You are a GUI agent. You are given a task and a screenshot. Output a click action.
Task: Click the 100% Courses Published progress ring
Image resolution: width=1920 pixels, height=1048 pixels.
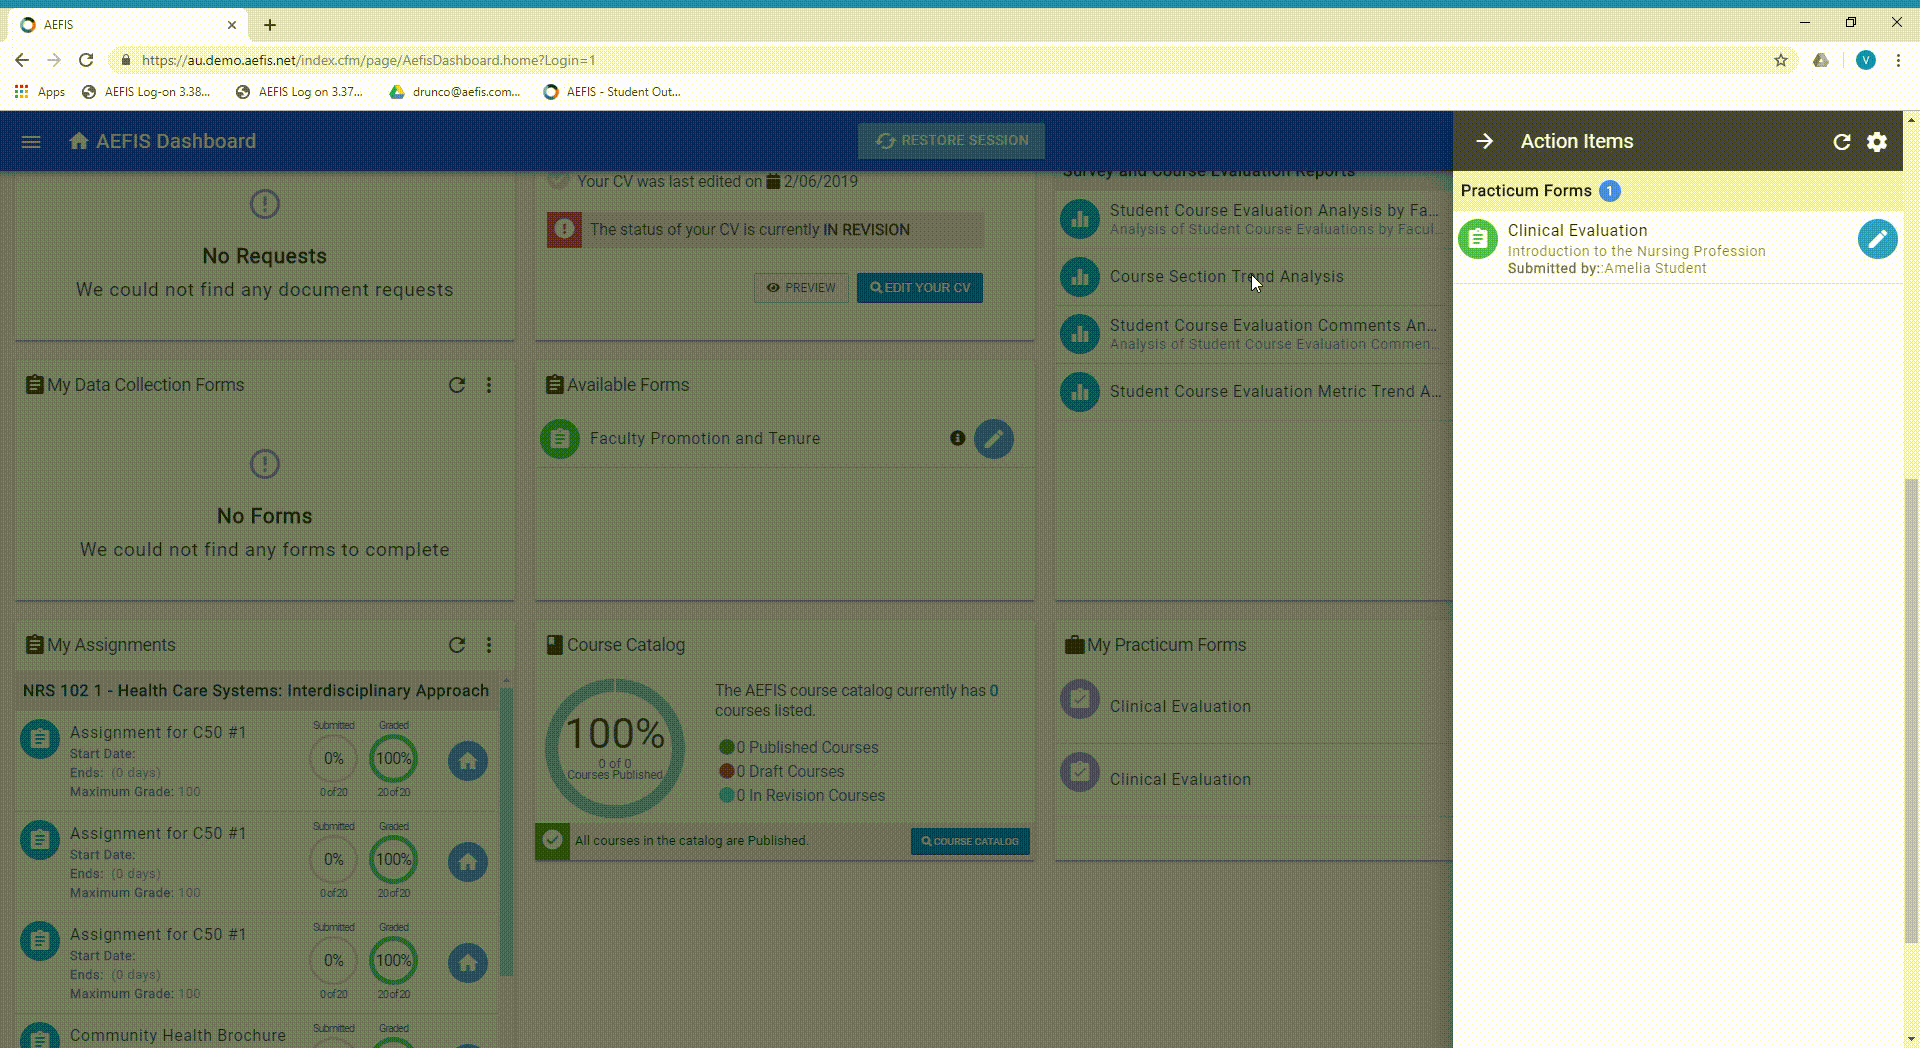click(615, 747)
